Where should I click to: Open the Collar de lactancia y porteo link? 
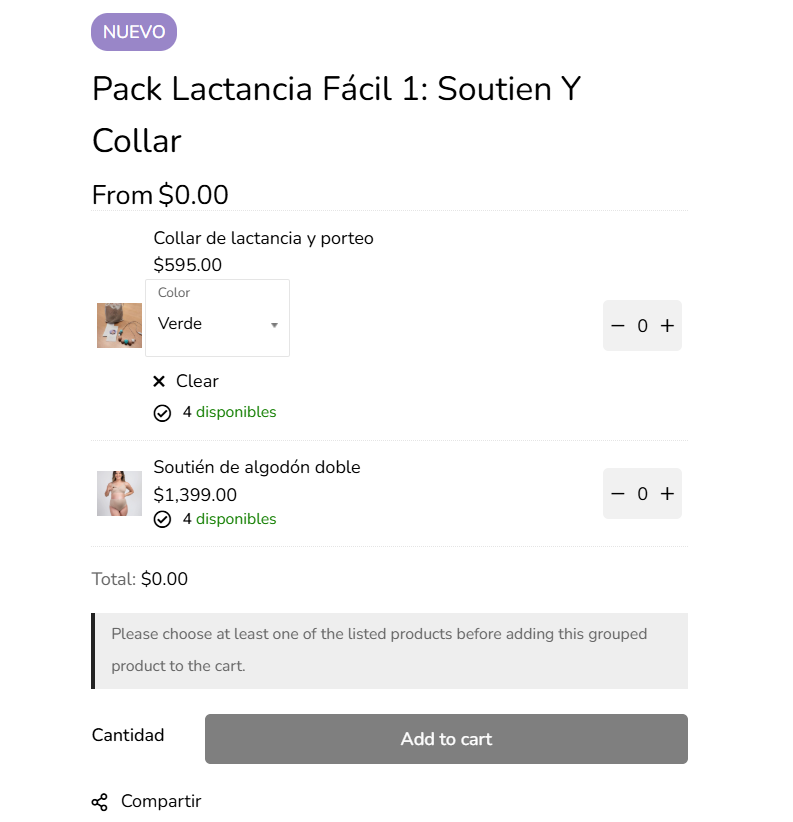pyautogui.click(x=263, y=238)
